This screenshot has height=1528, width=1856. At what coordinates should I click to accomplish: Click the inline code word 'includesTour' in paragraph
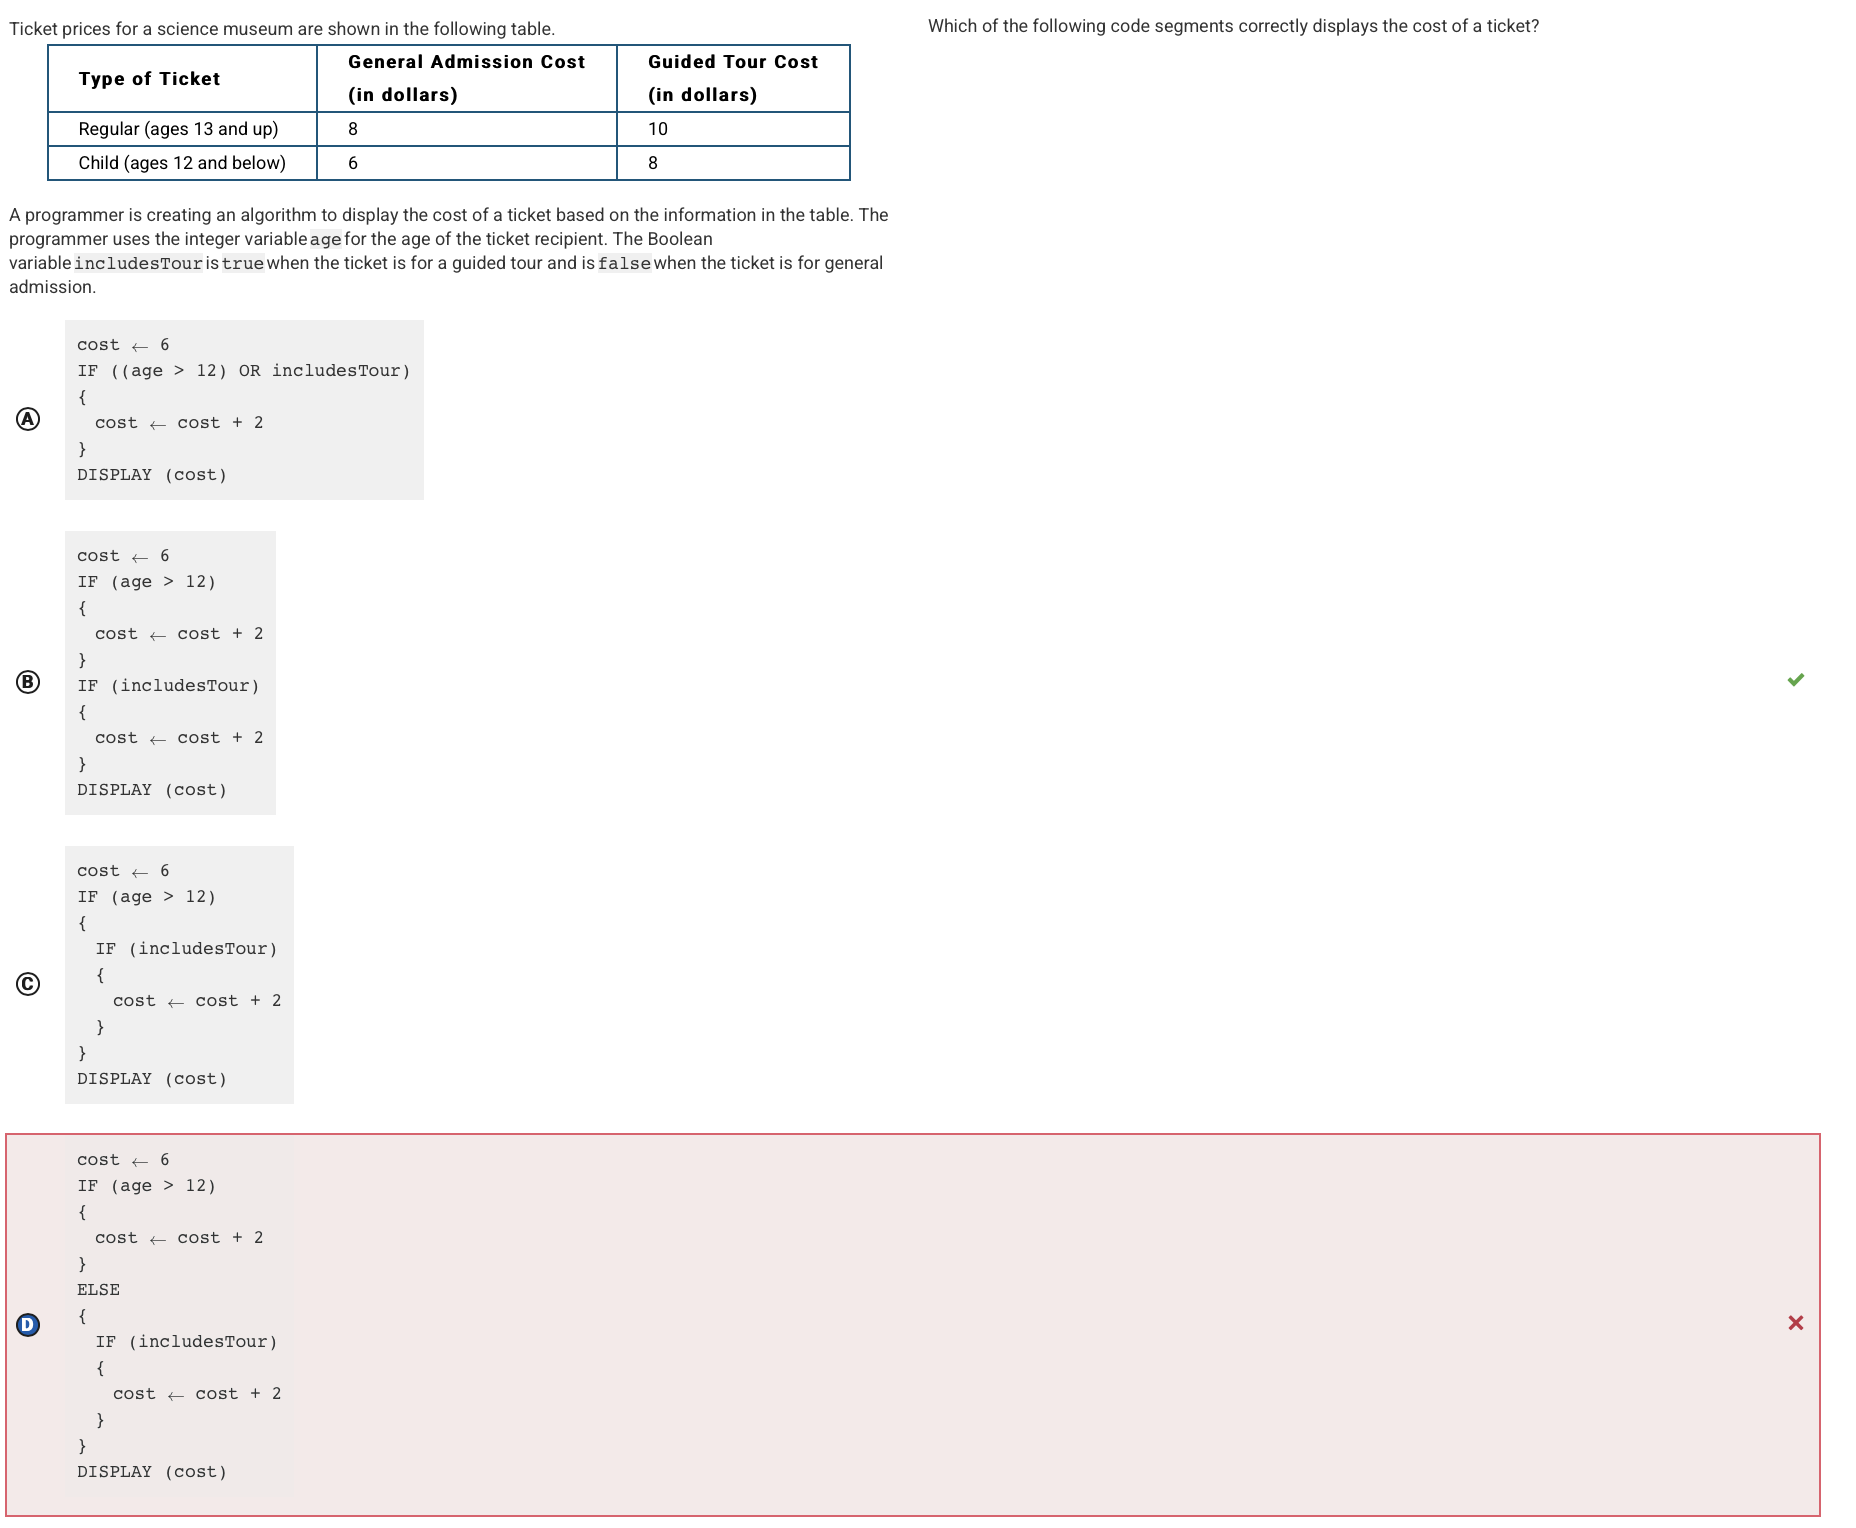click(x=138, y=263)
